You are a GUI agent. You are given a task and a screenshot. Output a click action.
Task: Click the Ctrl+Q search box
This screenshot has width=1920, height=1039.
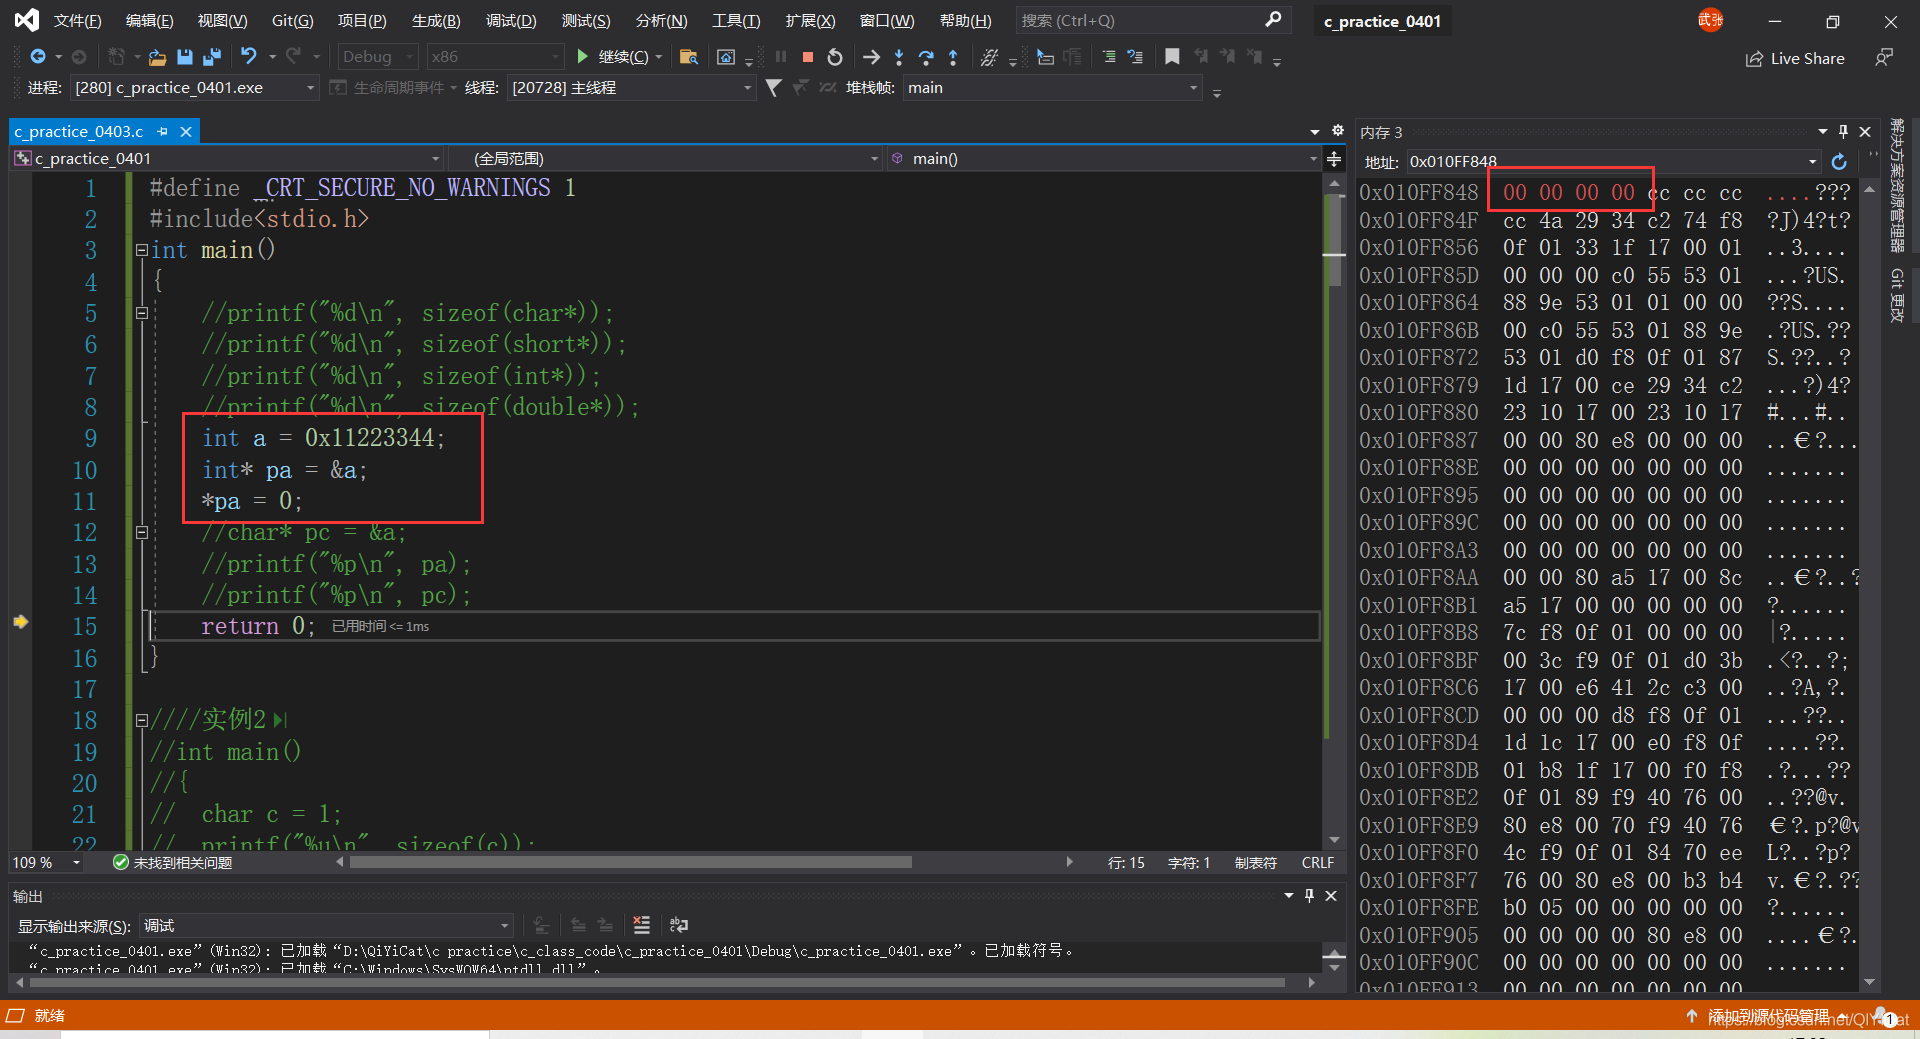(x=1153, y=20)
